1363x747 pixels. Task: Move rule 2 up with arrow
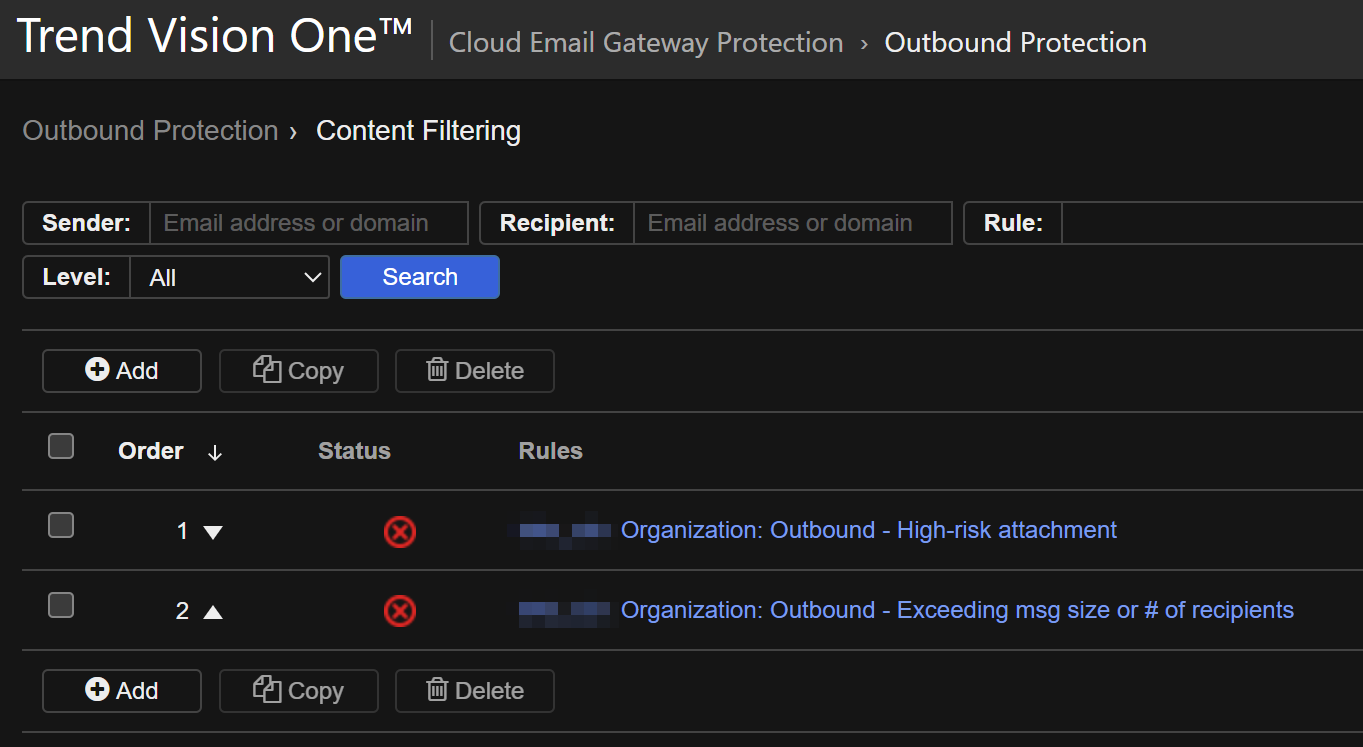[213, 611]
